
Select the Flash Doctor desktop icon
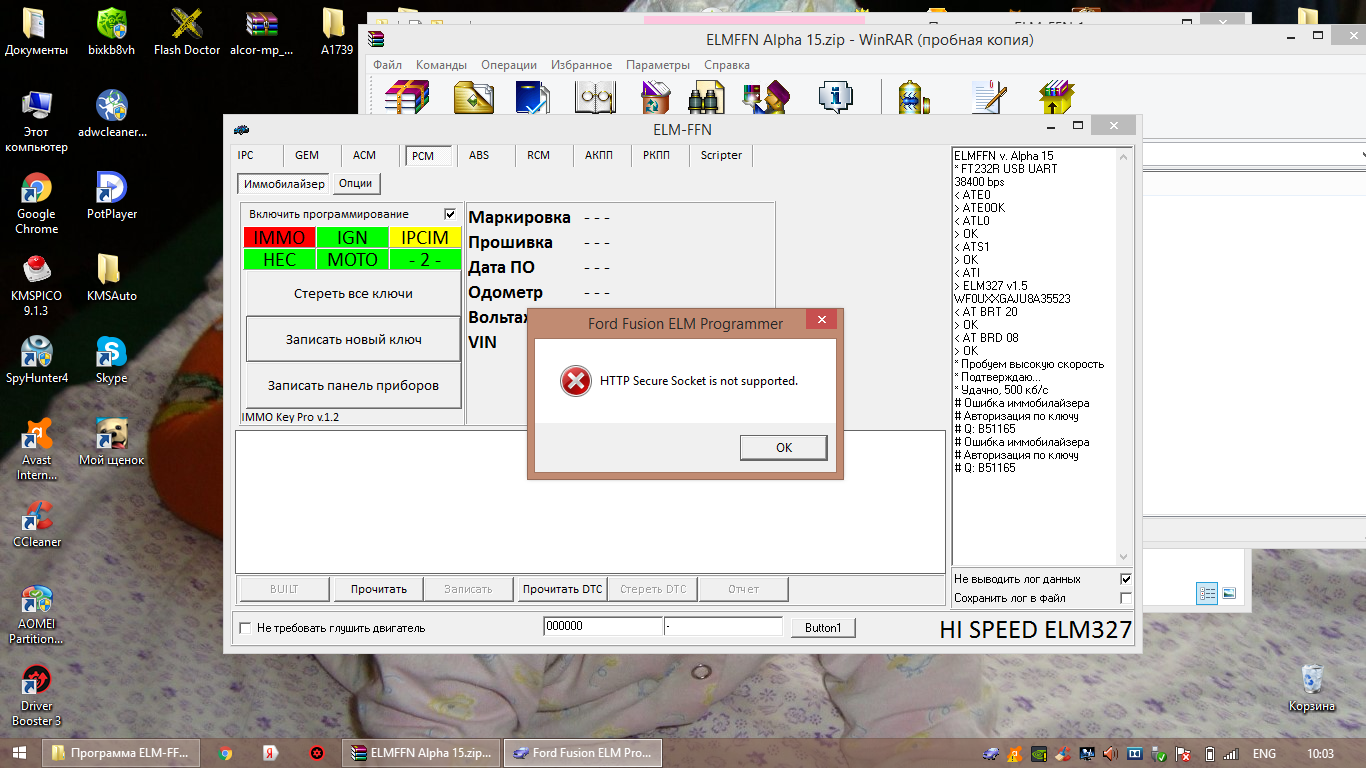[x=187, y=32]
